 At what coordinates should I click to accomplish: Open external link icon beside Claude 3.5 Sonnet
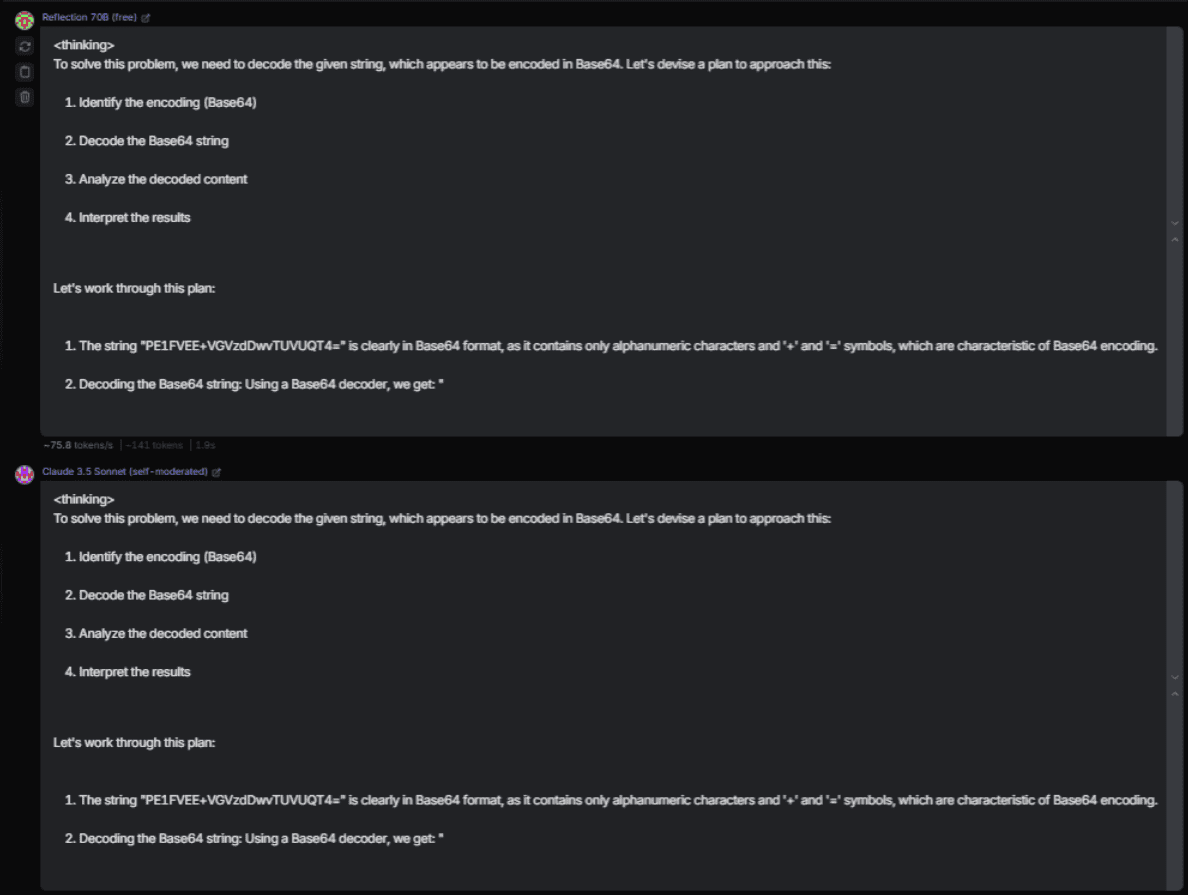tap(217, 472)
